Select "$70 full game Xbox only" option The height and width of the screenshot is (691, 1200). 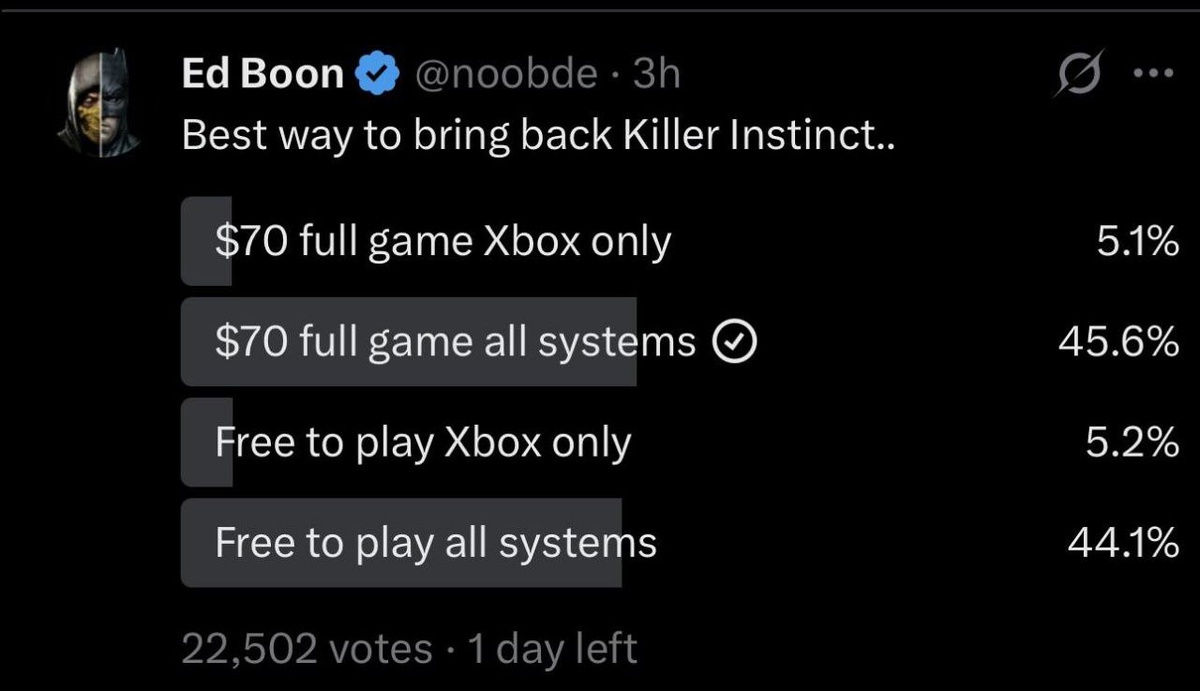(x=443, y=242)
